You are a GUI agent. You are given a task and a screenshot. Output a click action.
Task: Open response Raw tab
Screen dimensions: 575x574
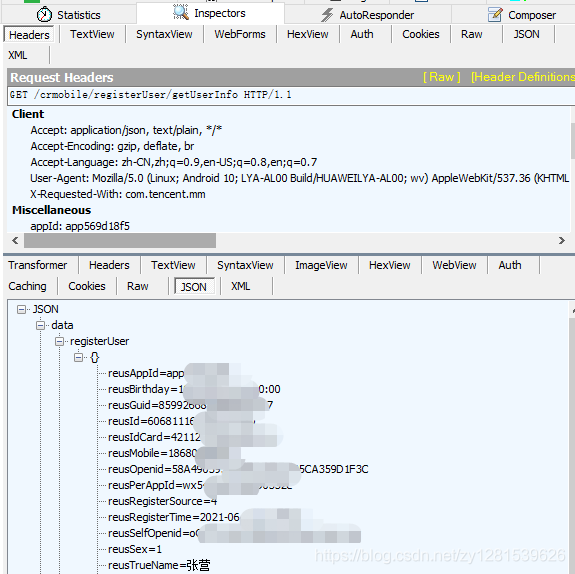click(x=138, y=286)
